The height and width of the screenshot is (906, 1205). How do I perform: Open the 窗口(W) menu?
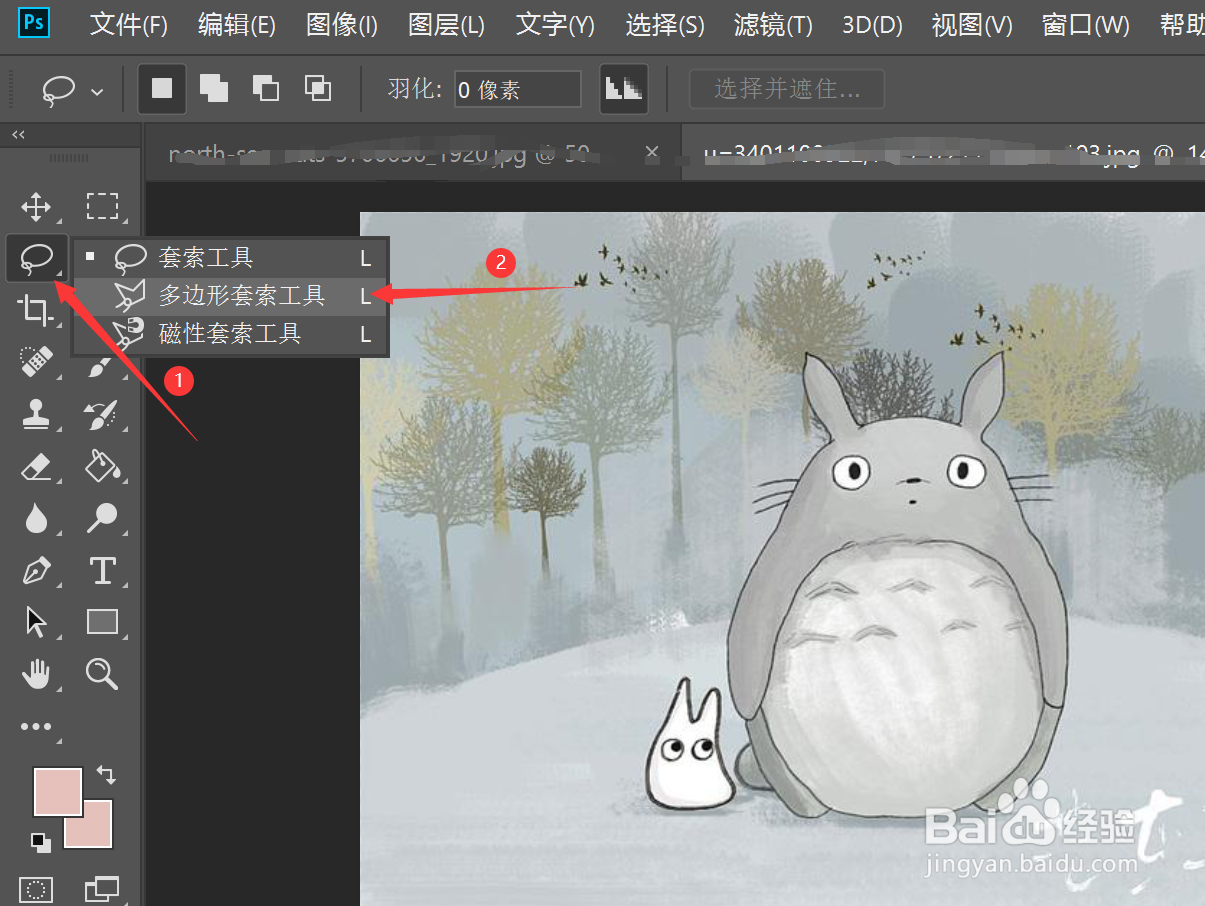[1086, 25]
